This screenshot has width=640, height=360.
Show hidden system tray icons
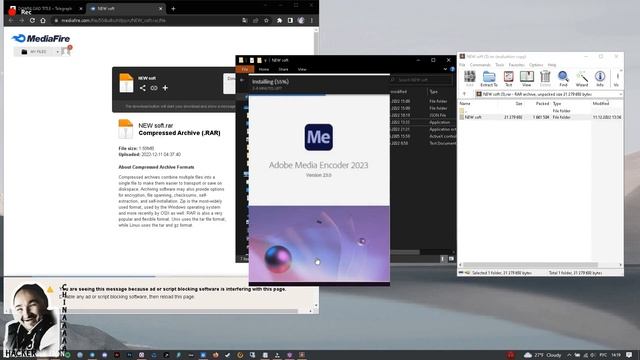pyautogui.click(x=569, y=355)
